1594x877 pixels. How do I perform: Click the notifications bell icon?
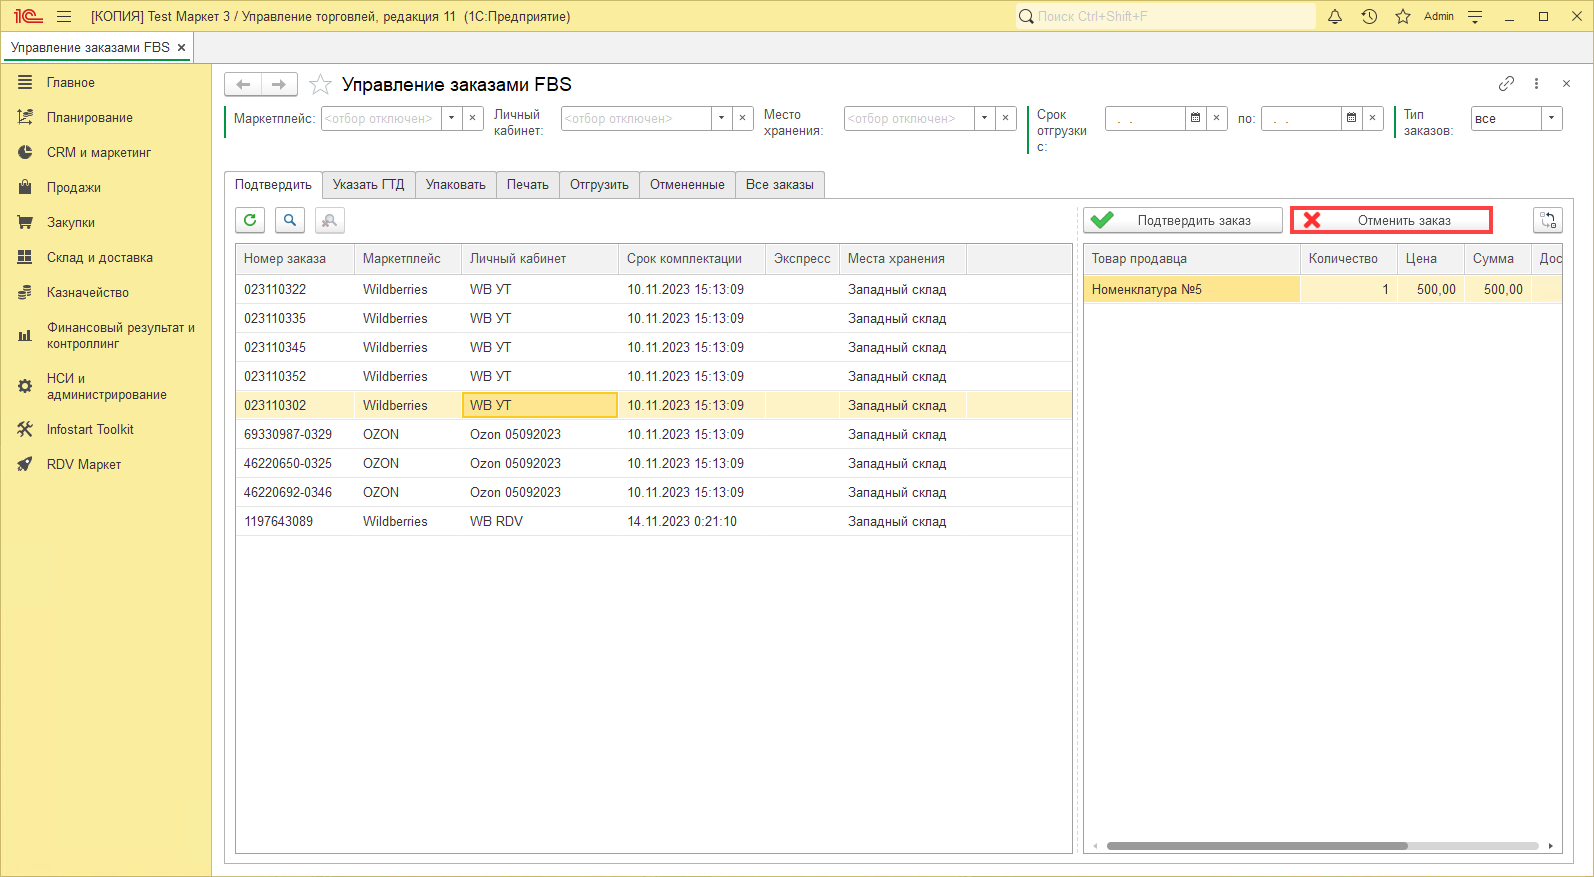pos(1335,16)
